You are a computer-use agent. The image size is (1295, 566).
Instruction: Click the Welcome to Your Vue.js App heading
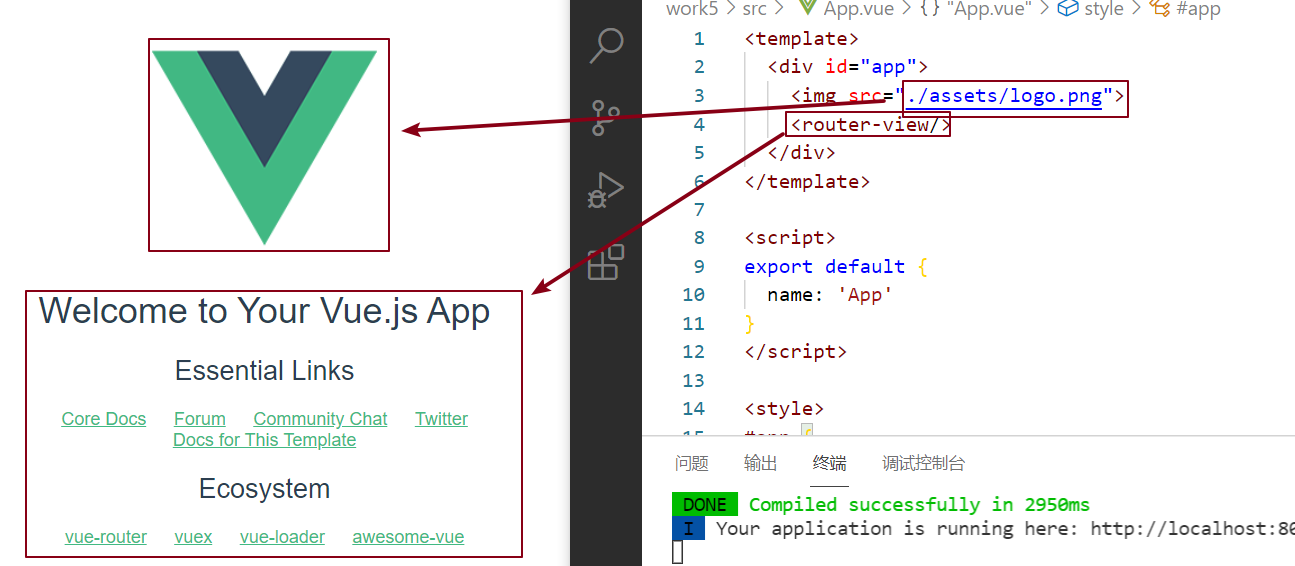[264, 311]
